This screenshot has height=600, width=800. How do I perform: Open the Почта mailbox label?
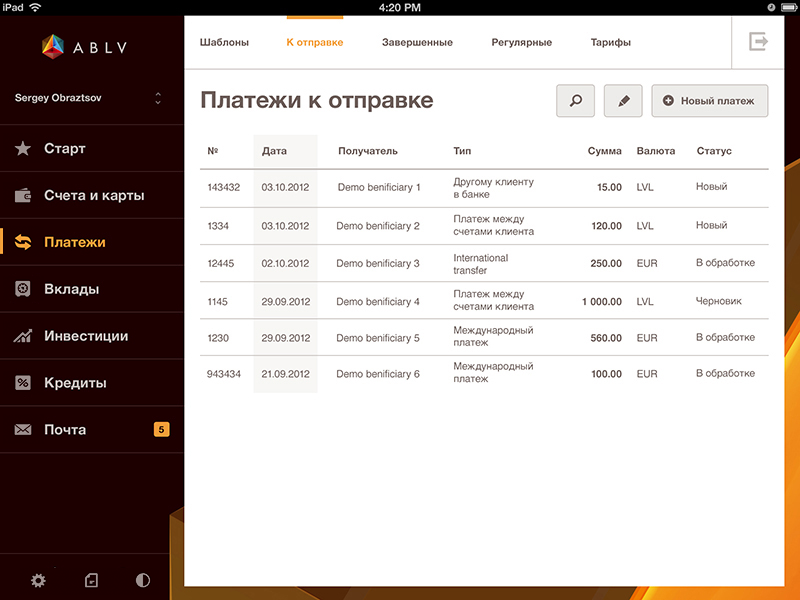[65, 430]
